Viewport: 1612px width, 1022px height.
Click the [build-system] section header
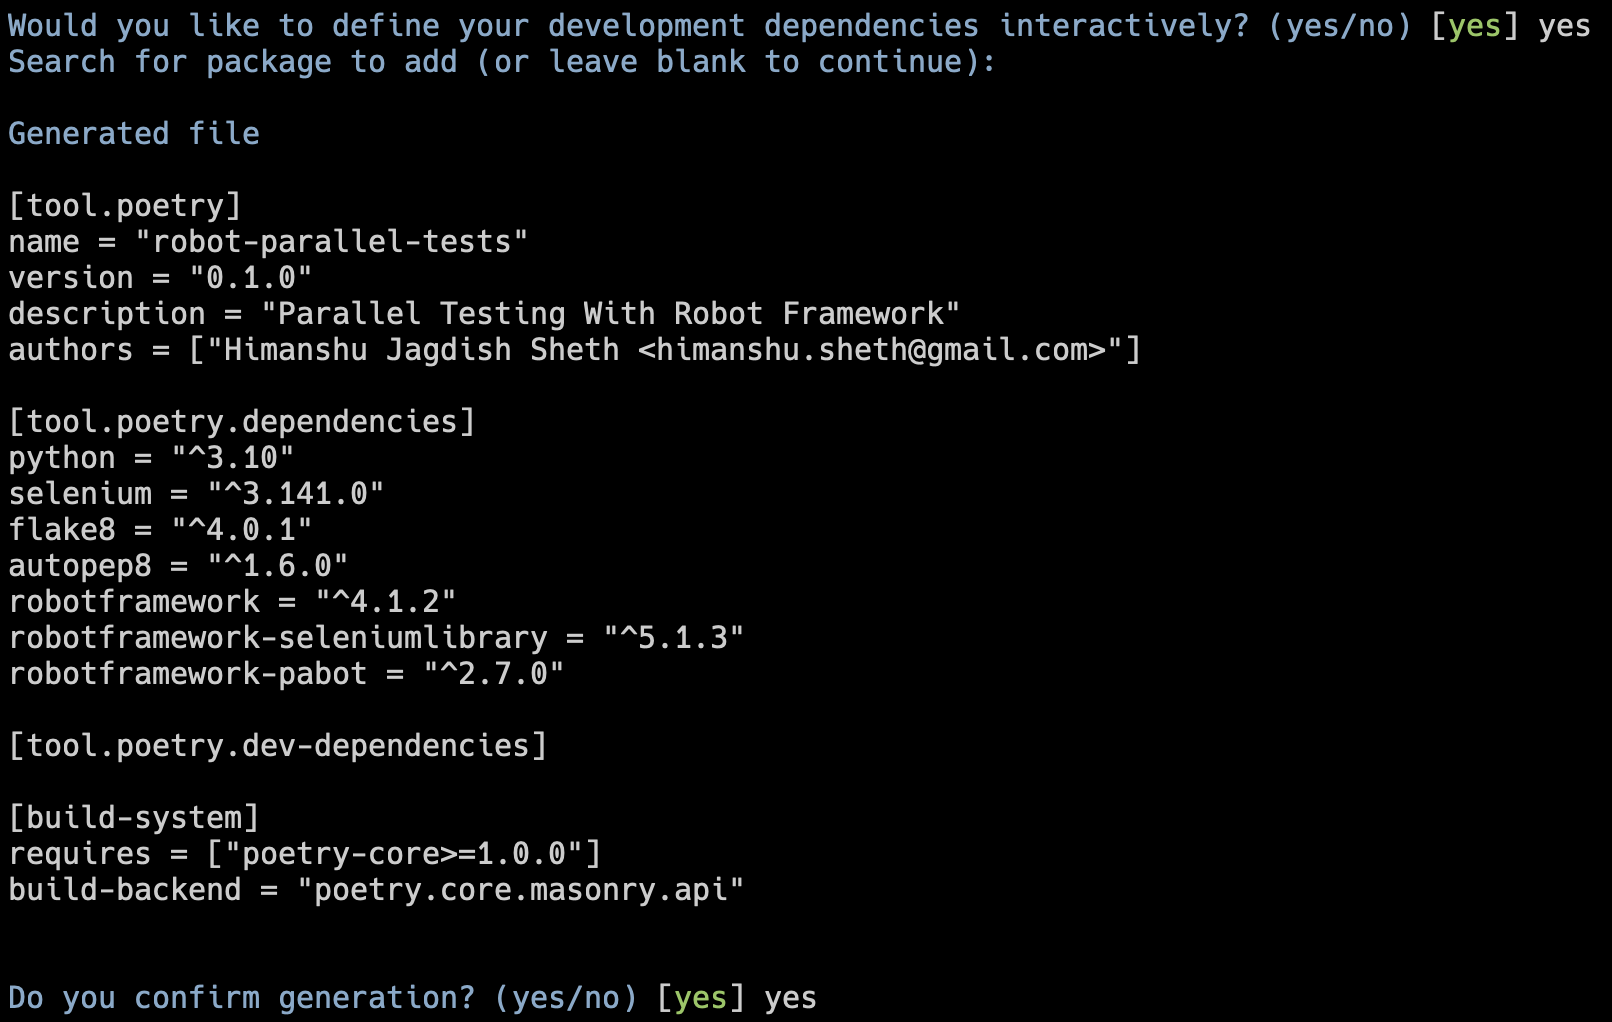tap(134, 818)
